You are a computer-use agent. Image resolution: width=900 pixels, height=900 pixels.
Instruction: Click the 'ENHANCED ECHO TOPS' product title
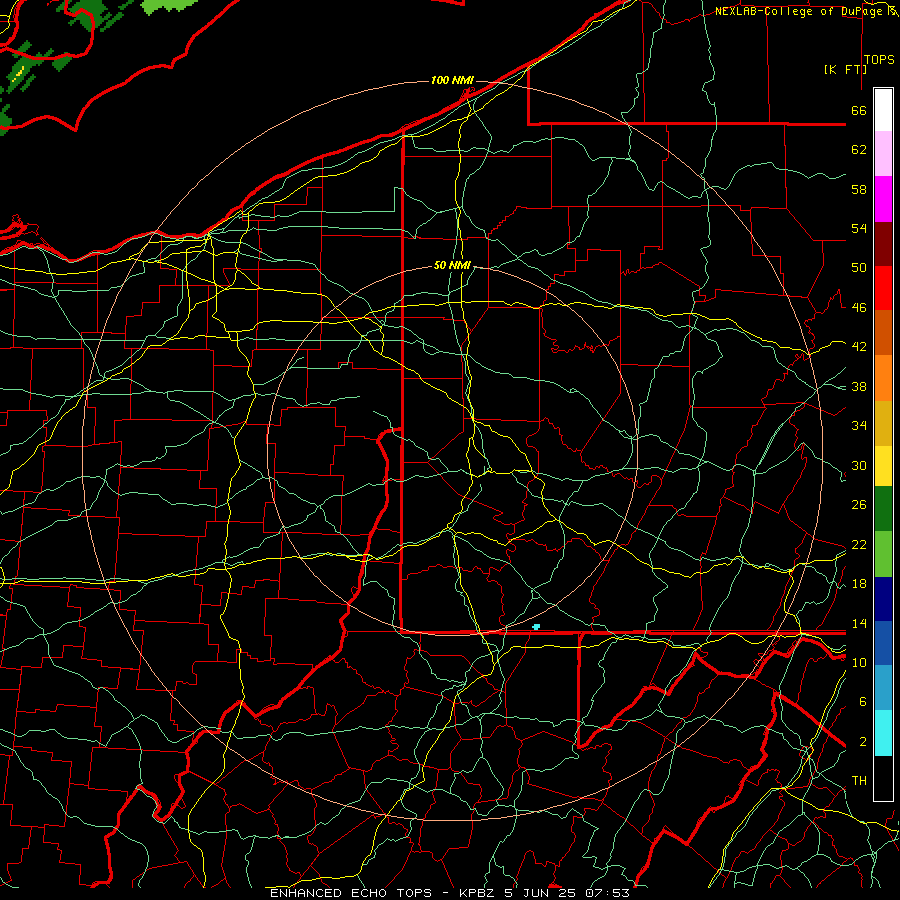tap(351, 893)
